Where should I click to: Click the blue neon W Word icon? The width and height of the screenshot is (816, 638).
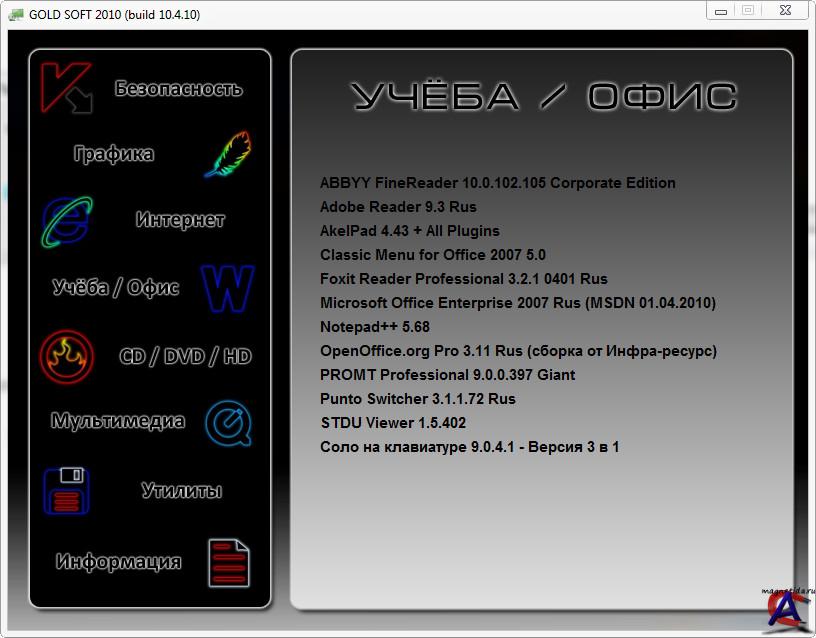coord(227,288)
